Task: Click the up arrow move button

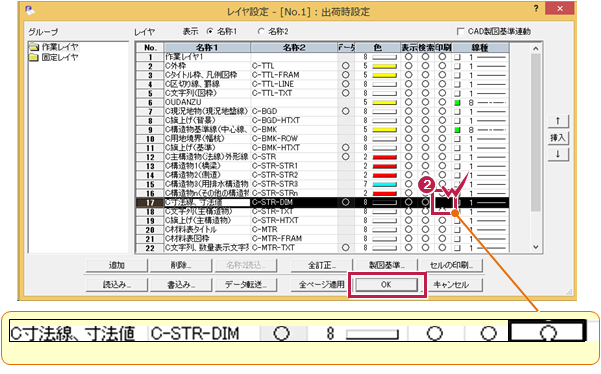Action: (x=558, y=121)
